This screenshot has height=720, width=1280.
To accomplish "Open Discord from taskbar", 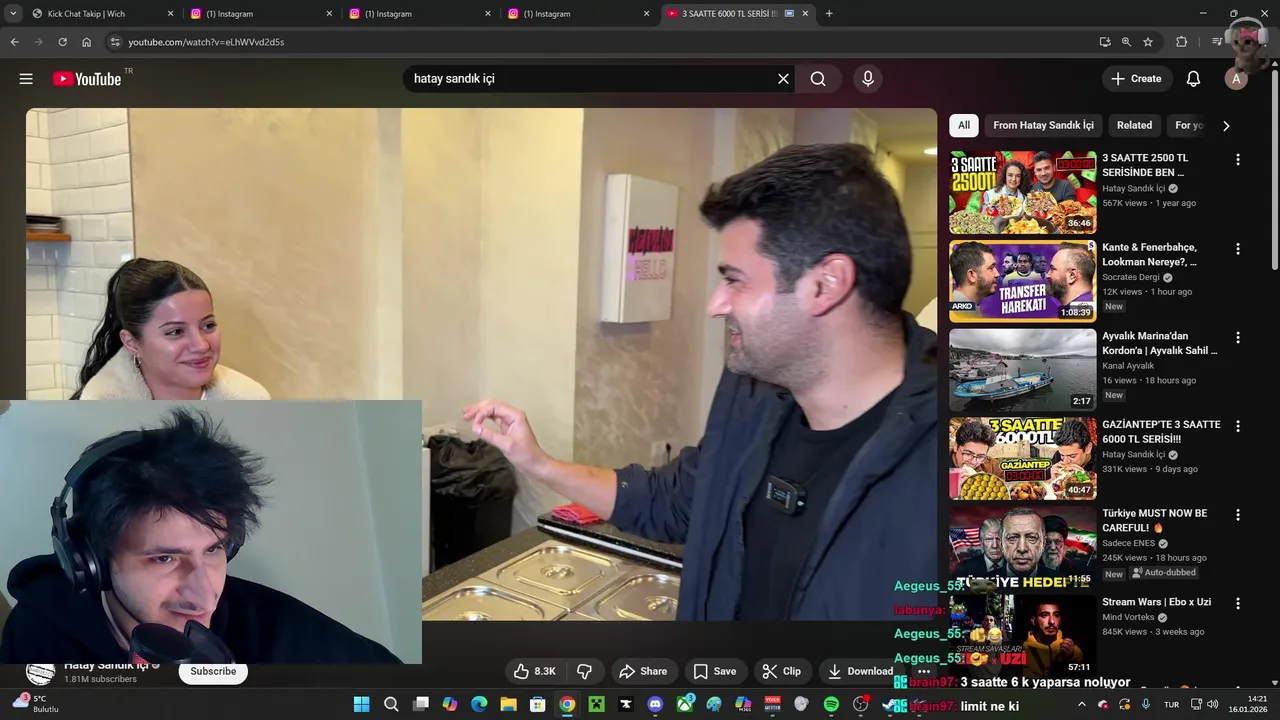I will [x=655, y=704].
